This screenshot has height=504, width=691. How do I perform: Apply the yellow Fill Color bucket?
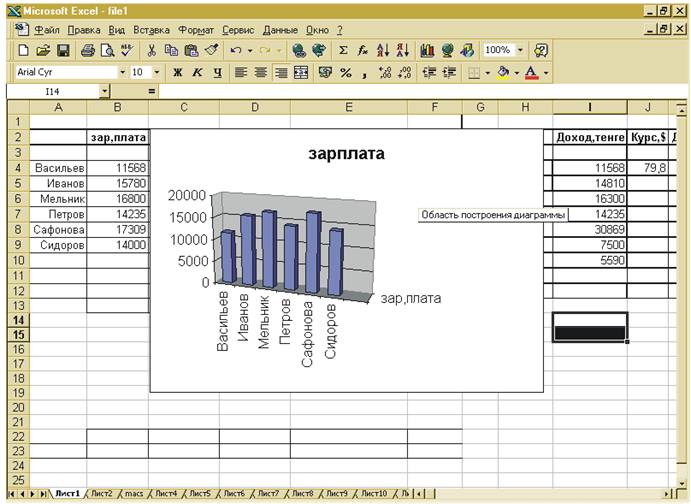click(504, 73)
